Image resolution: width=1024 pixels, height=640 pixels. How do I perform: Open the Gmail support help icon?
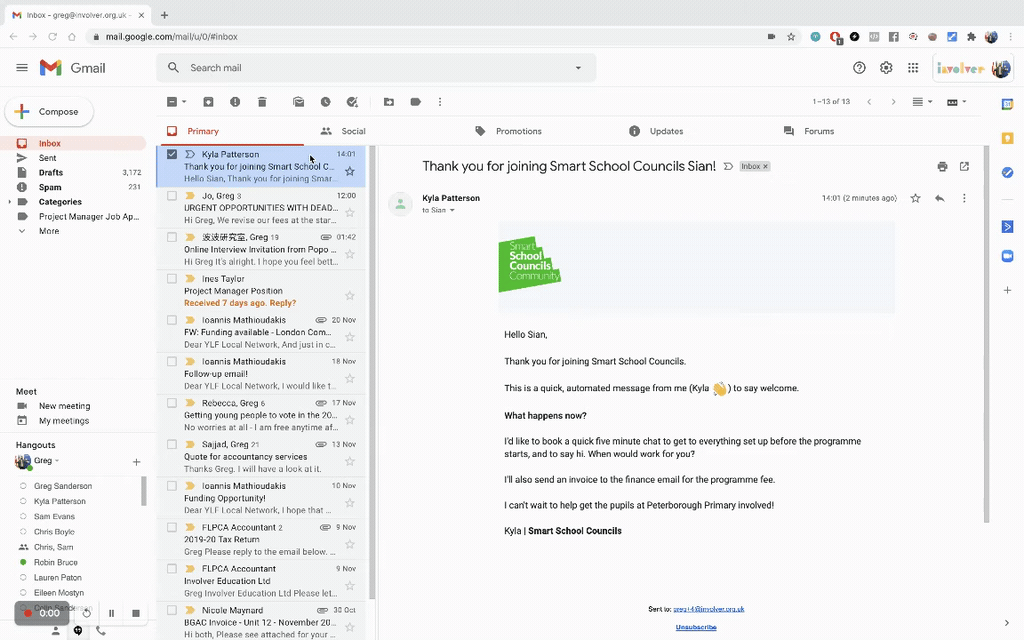[x=859, y=67]
